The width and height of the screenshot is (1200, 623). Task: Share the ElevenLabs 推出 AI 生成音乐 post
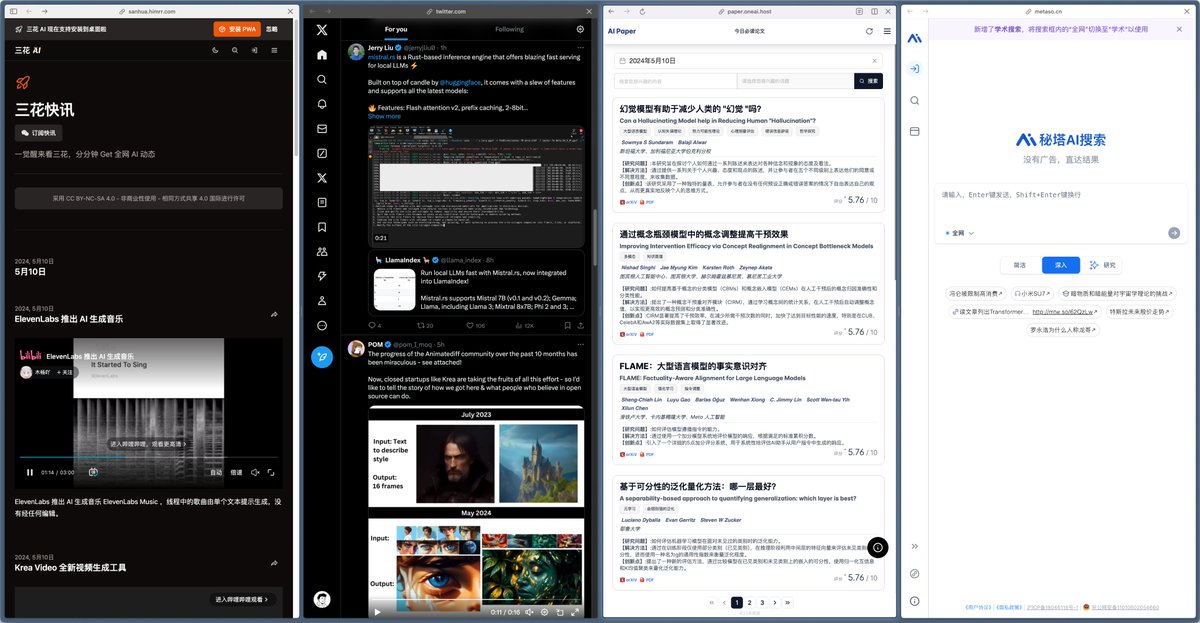click(274, 315)
